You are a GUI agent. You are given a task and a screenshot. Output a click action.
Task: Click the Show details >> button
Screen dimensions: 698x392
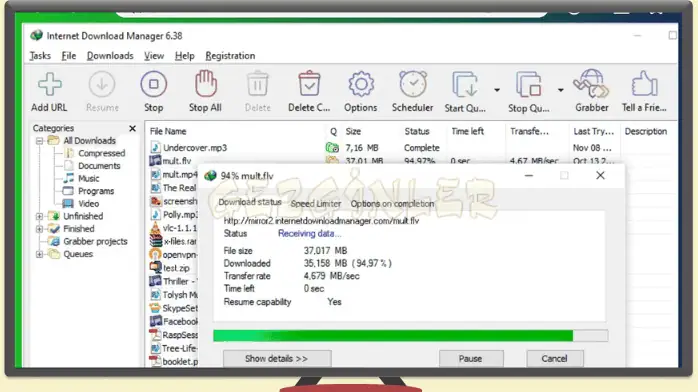point(277,359)
